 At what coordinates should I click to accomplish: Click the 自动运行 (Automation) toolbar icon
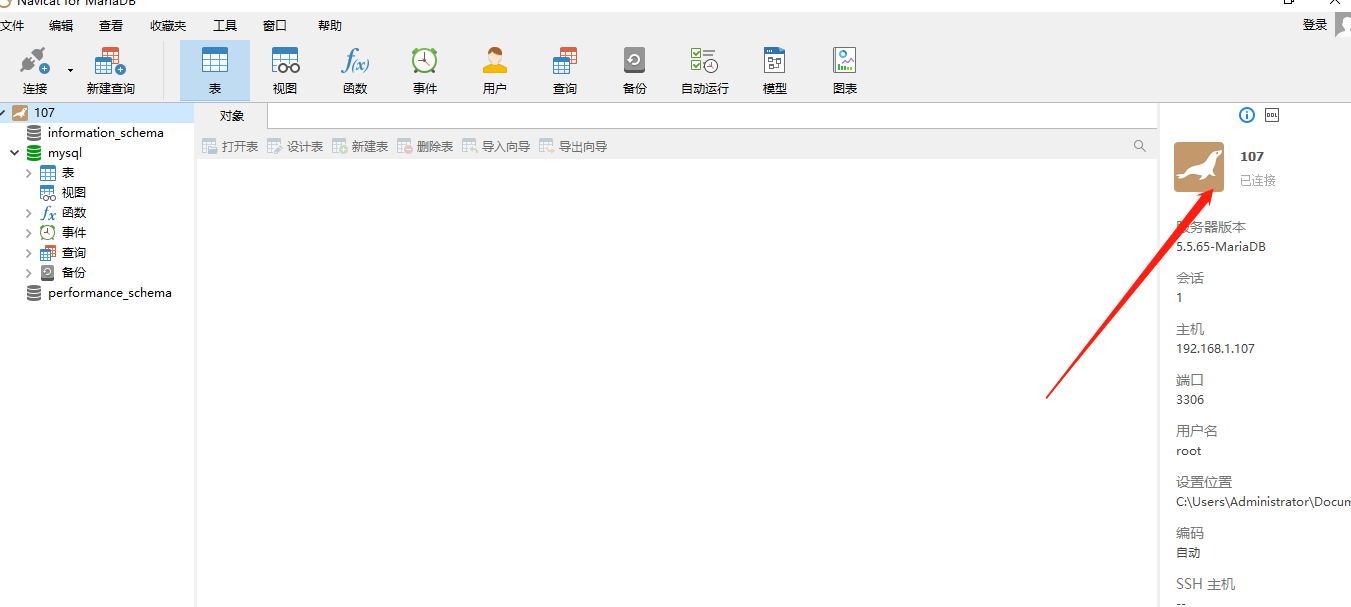(703, 68)
